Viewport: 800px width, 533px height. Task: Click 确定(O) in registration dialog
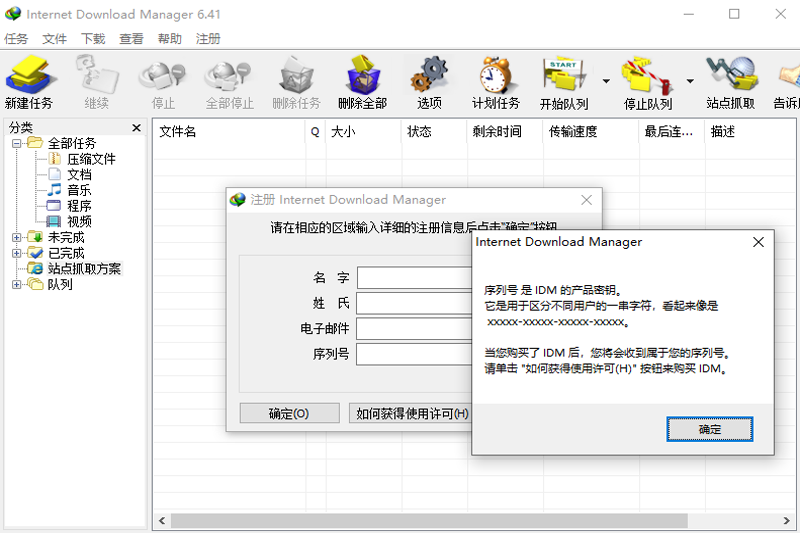pyautogui.click(x=289, y=413)
